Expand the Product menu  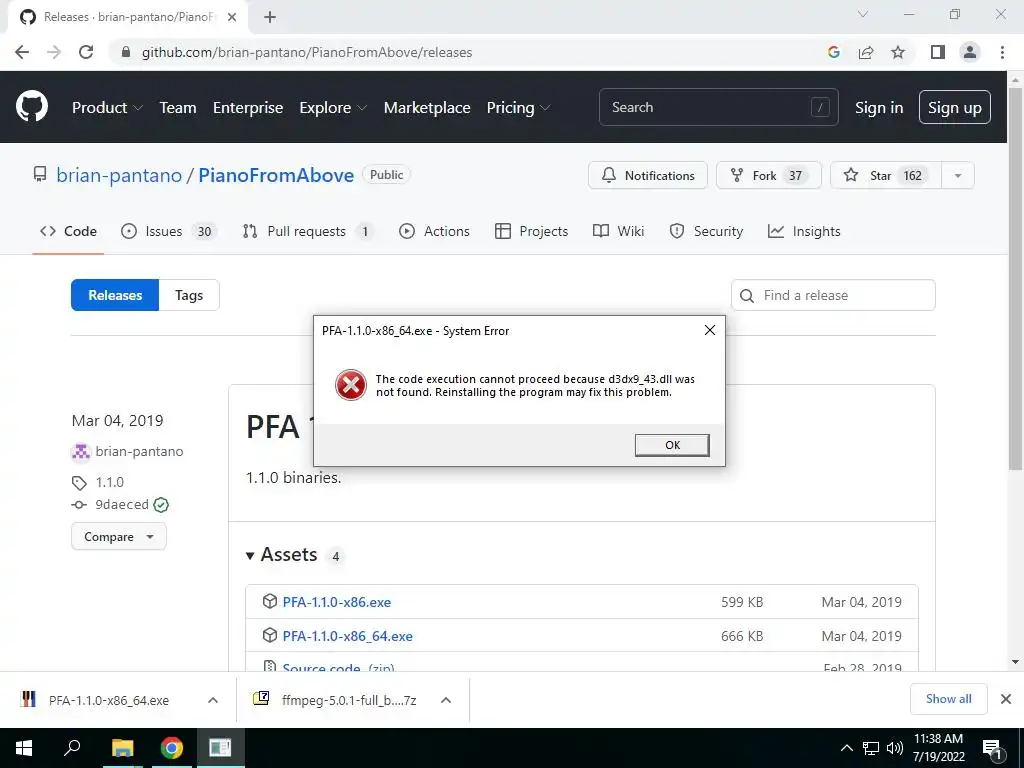[x=107, y=107]
